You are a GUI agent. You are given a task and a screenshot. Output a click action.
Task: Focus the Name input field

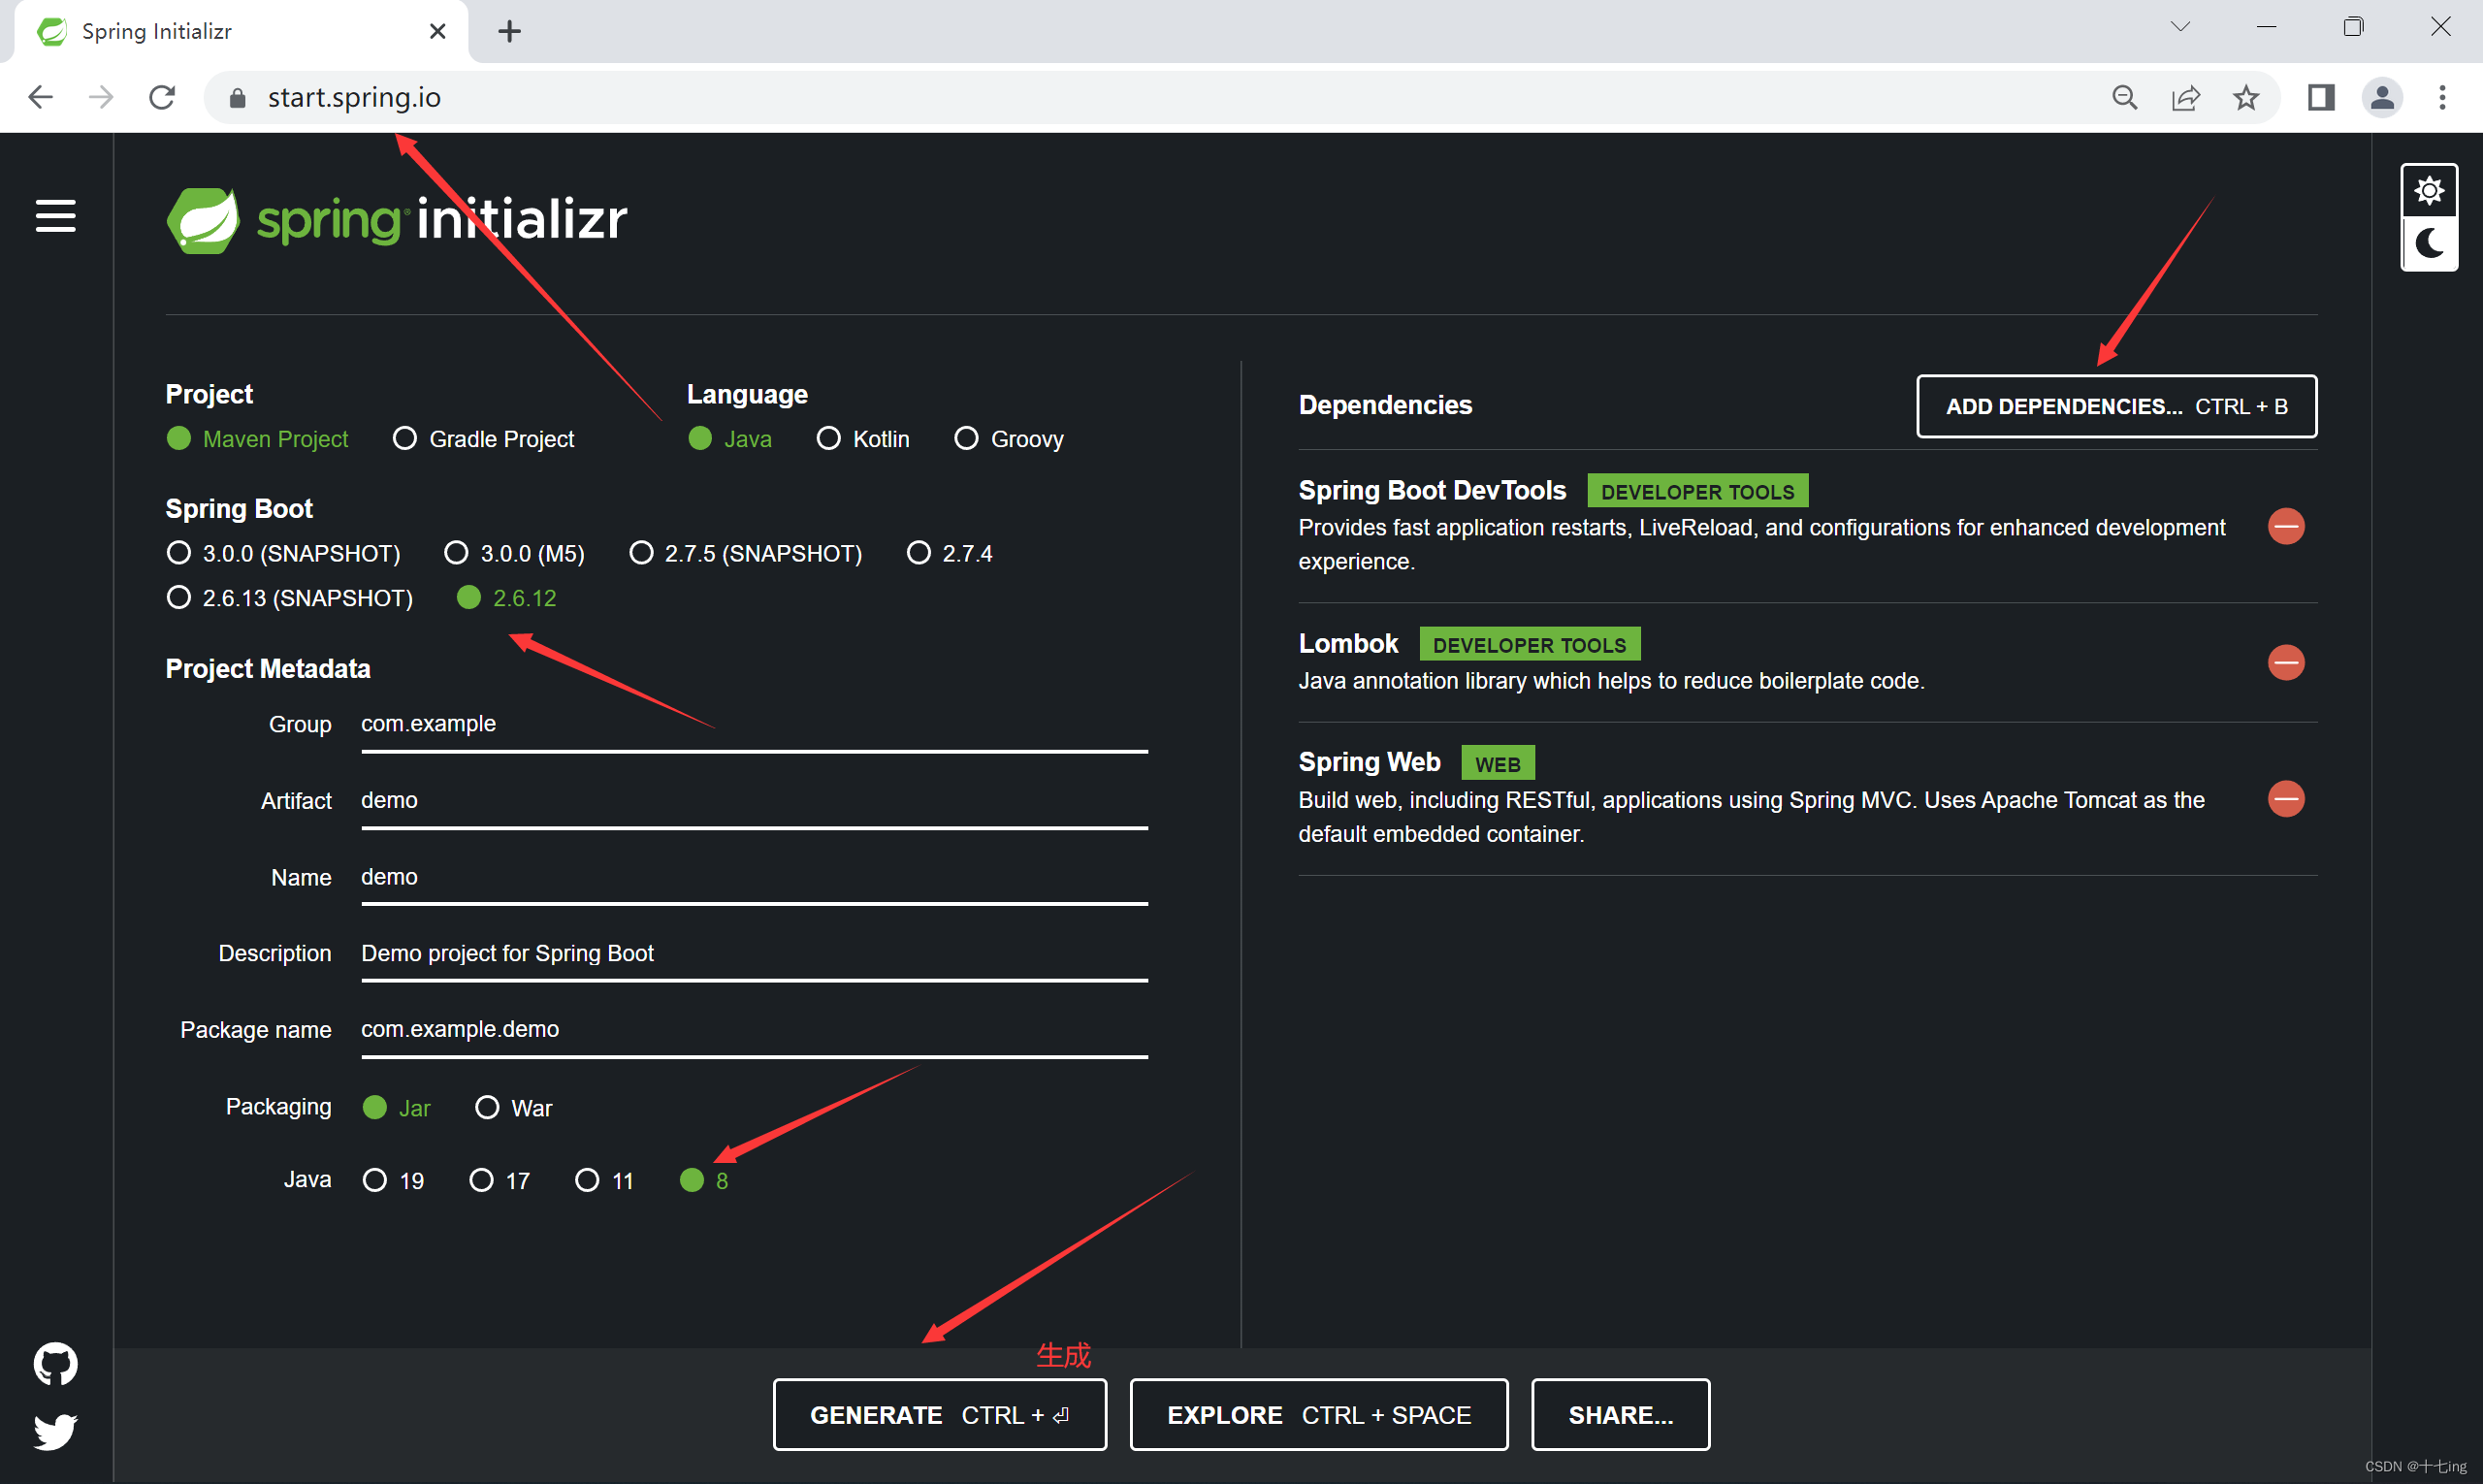754,877
